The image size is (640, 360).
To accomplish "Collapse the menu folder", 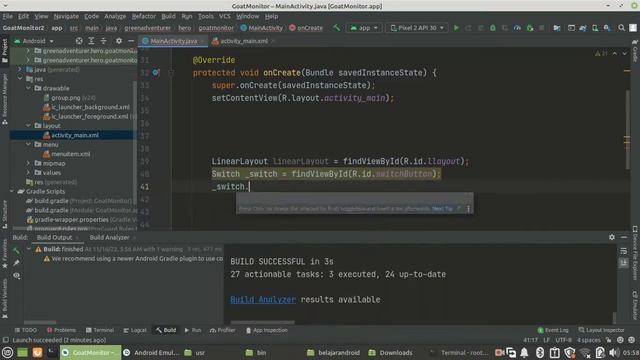I will click(x=28, y=144).
